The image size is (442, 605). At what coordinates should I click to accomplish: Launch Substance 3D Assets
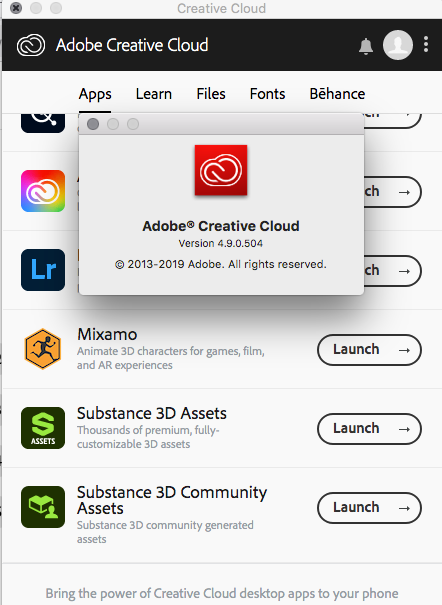(x=369, y=429)
